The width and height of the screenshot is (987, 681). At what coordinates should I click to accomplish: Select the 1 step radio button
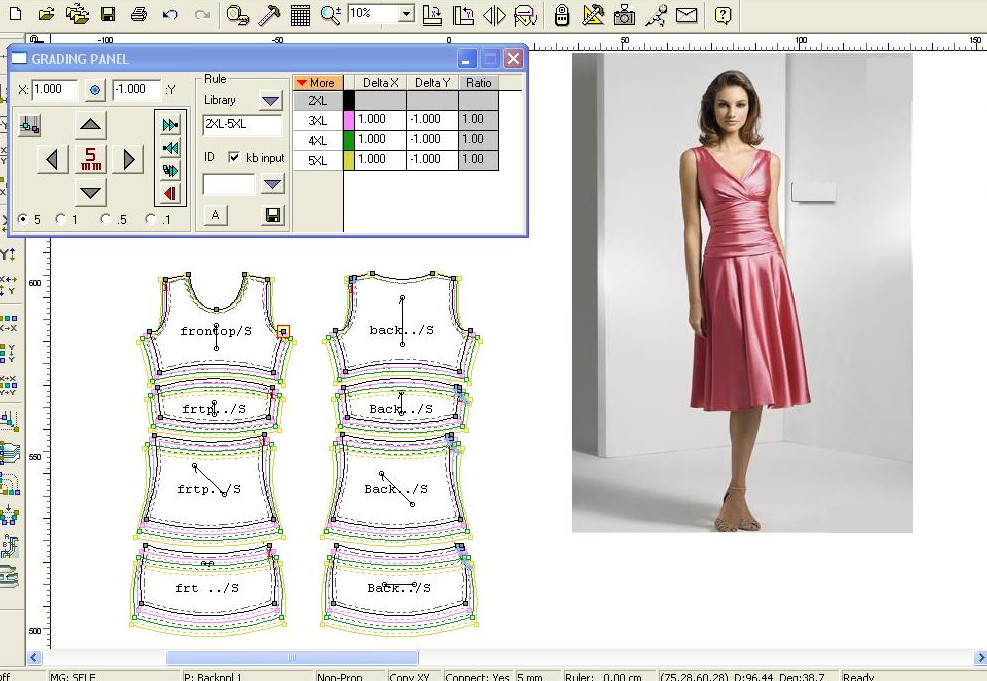60,219
